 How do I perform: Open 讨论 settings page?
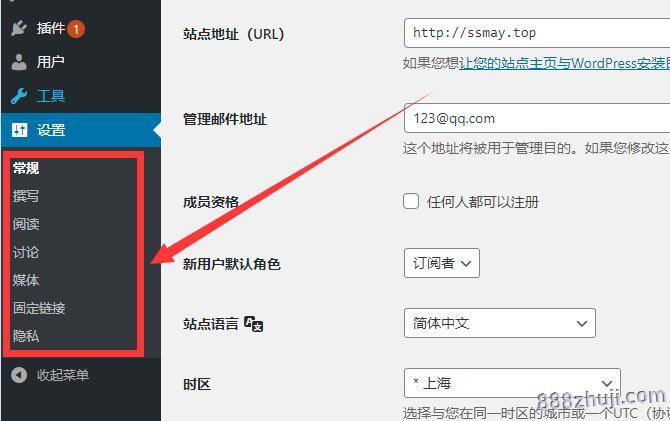(x=26, y=252)
